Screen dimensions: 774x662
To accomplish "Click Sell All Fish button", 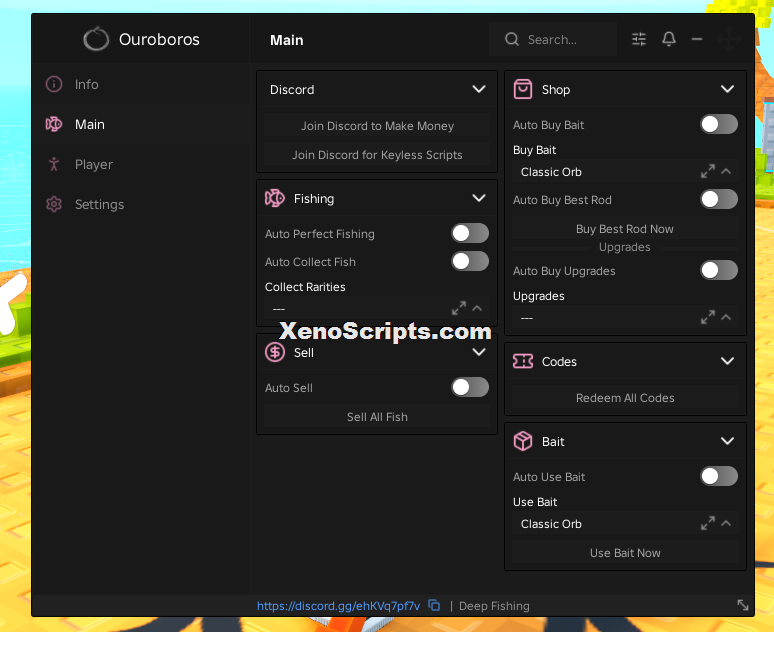I will click(x=377, y=417).
